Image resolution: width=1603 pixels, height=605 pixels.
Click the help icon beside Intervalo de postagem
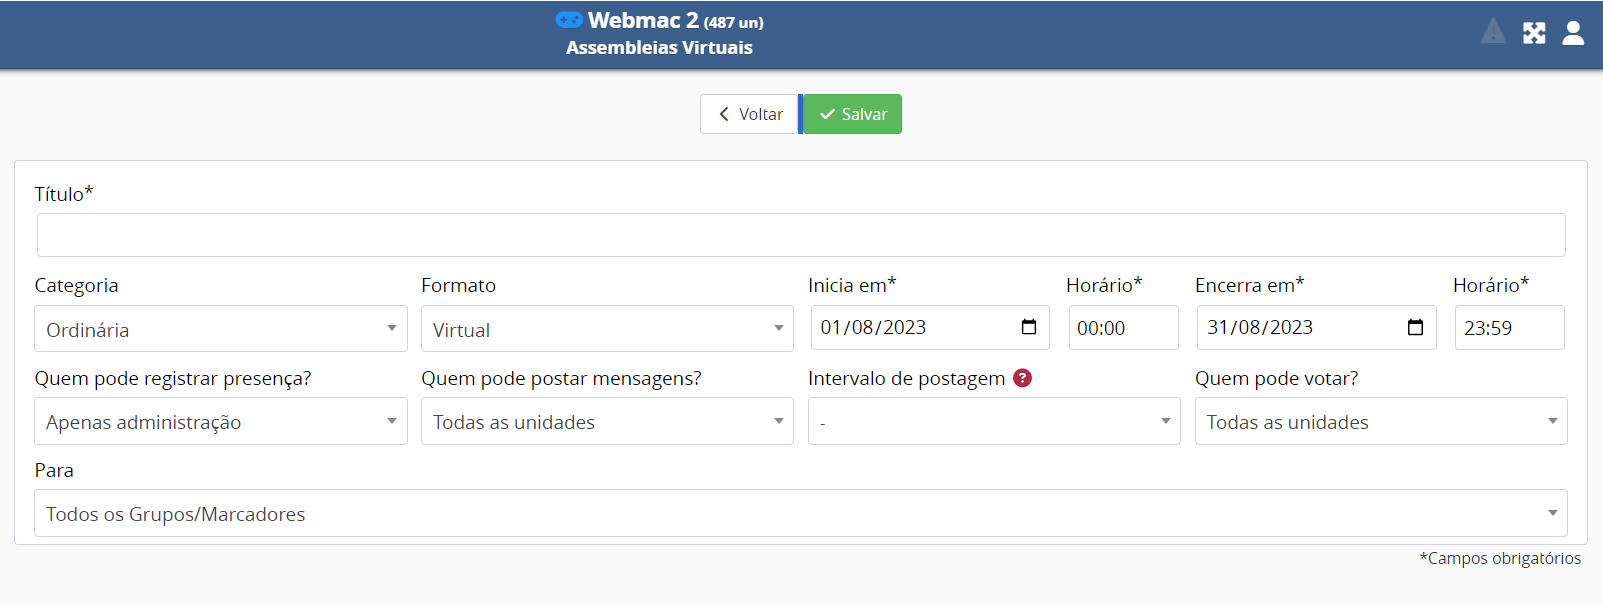click(x=1022, y=378)
